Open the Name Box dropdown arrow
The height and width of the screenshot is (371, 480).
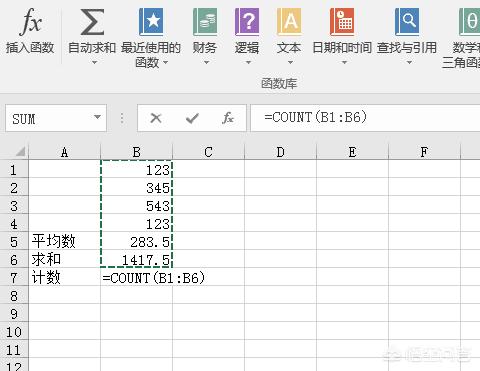coord(97,117)
